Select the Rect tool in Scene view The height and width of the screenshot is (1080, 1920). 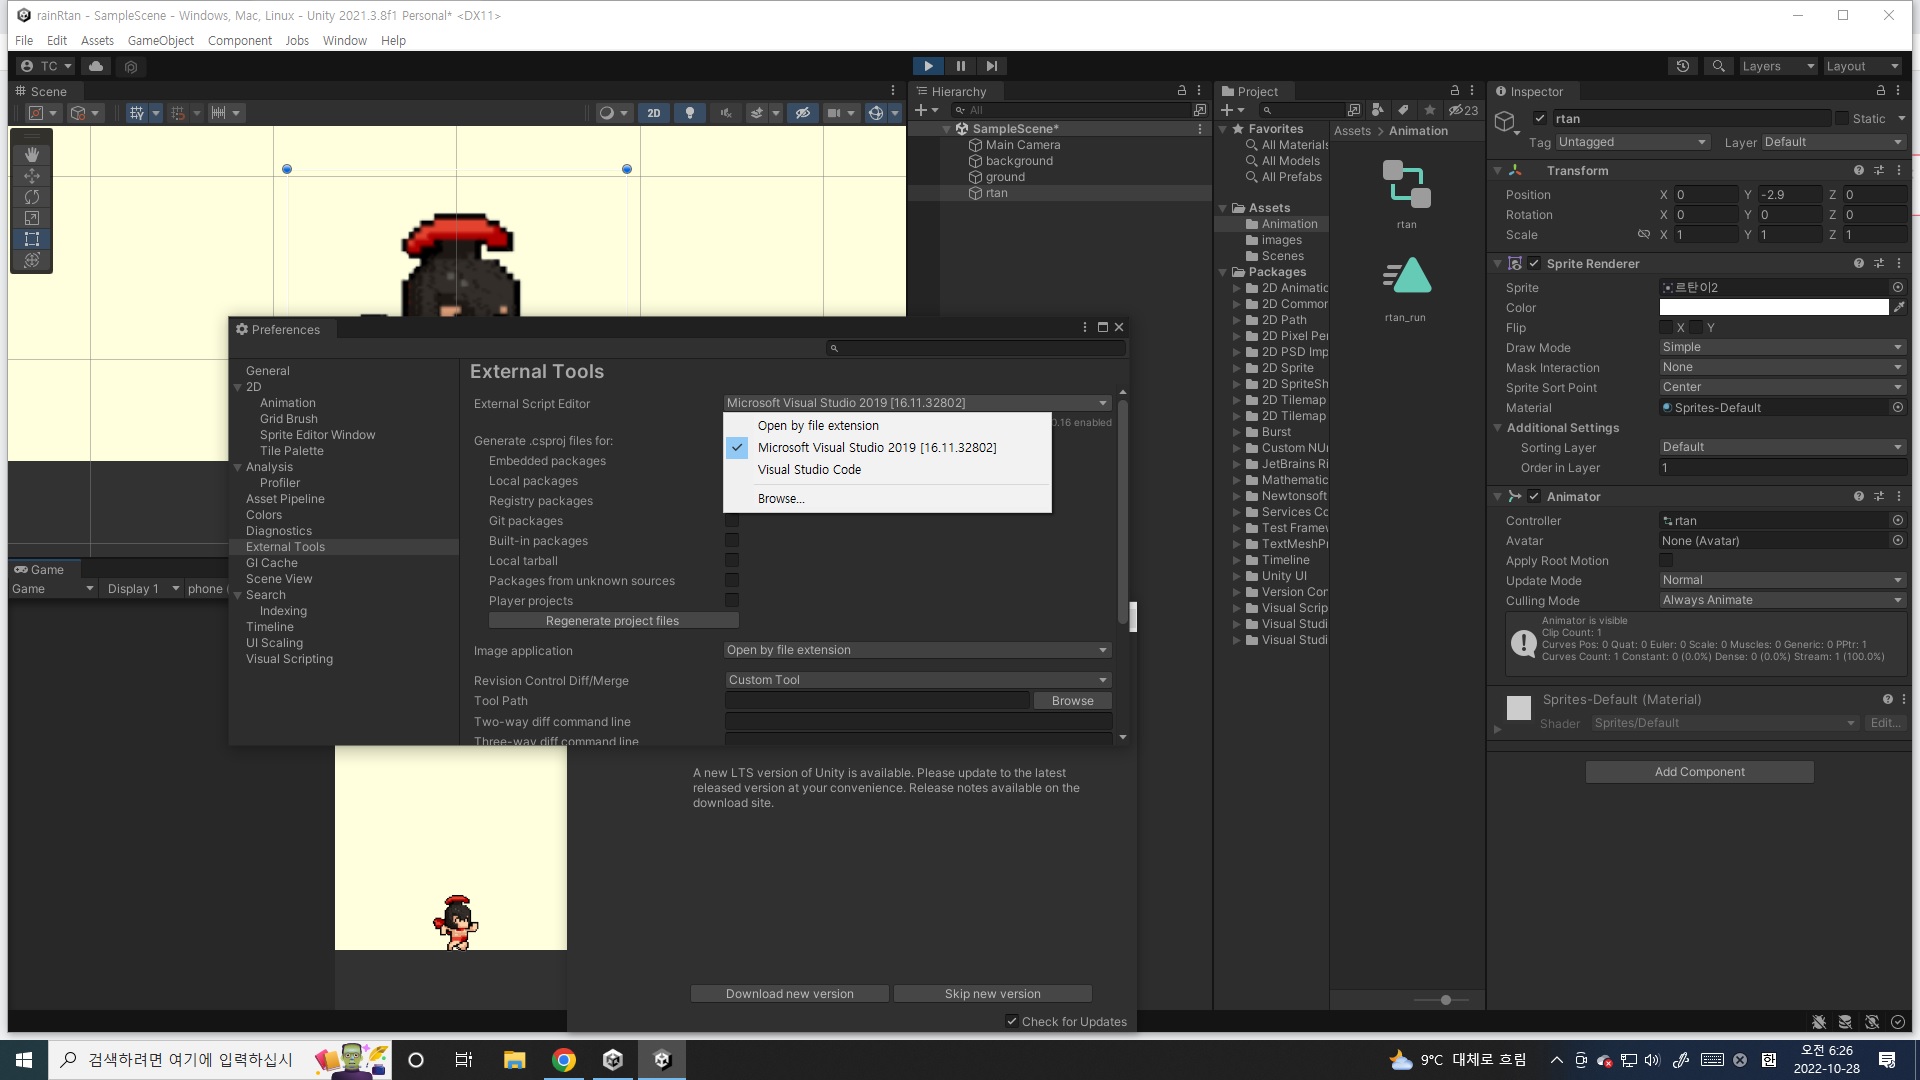coord(32,239)
